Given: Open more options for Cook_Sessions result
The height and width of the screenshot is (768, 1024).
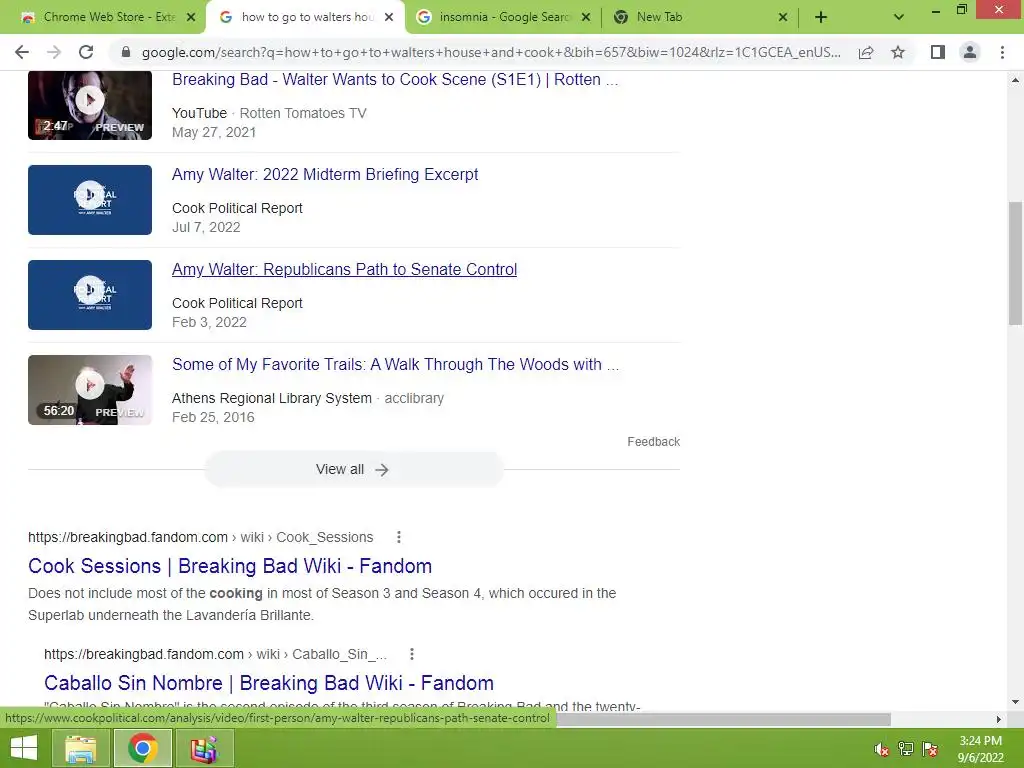Looking at the screenshot, I should coord(398,537).
